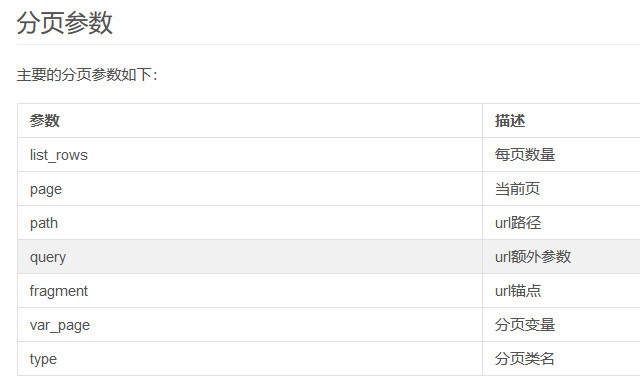
Task: Select the url额外参数 description cell
Action: (x=561, y=257)
